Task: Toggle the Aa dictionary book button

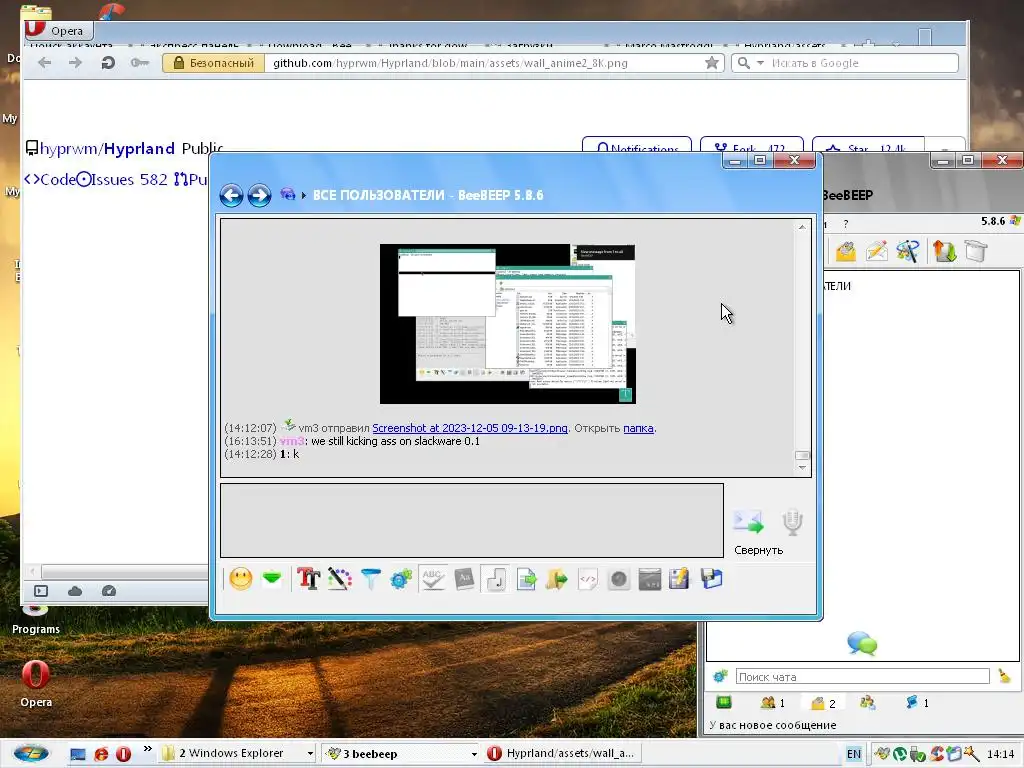Action: click(x=464, y=579)
